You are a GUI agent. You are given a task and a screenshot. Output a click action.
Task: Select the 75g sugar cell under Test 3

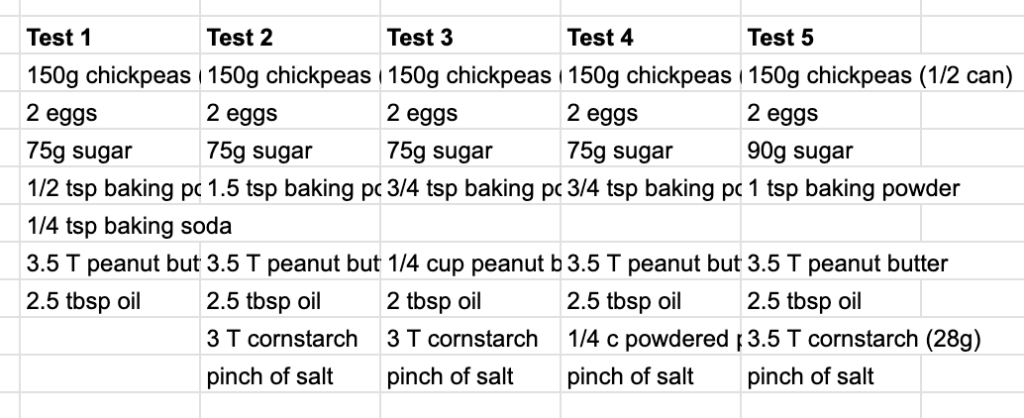439,151
